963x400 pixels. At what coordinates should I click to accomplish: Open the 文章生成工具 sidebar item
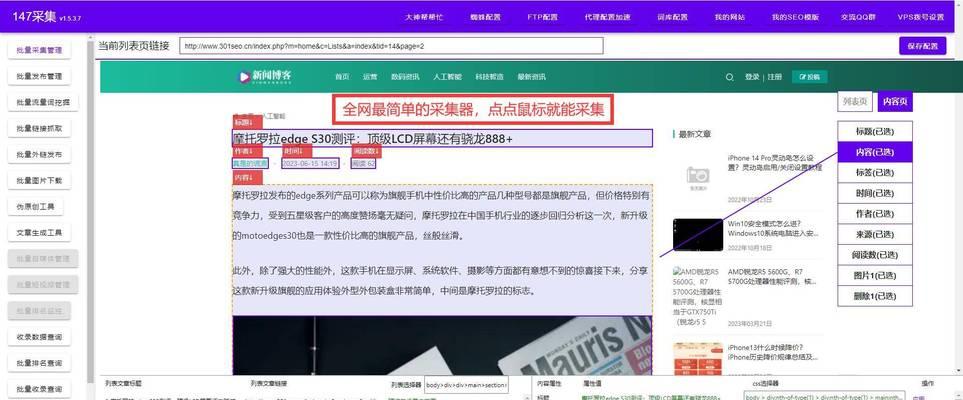click(39, 233)
